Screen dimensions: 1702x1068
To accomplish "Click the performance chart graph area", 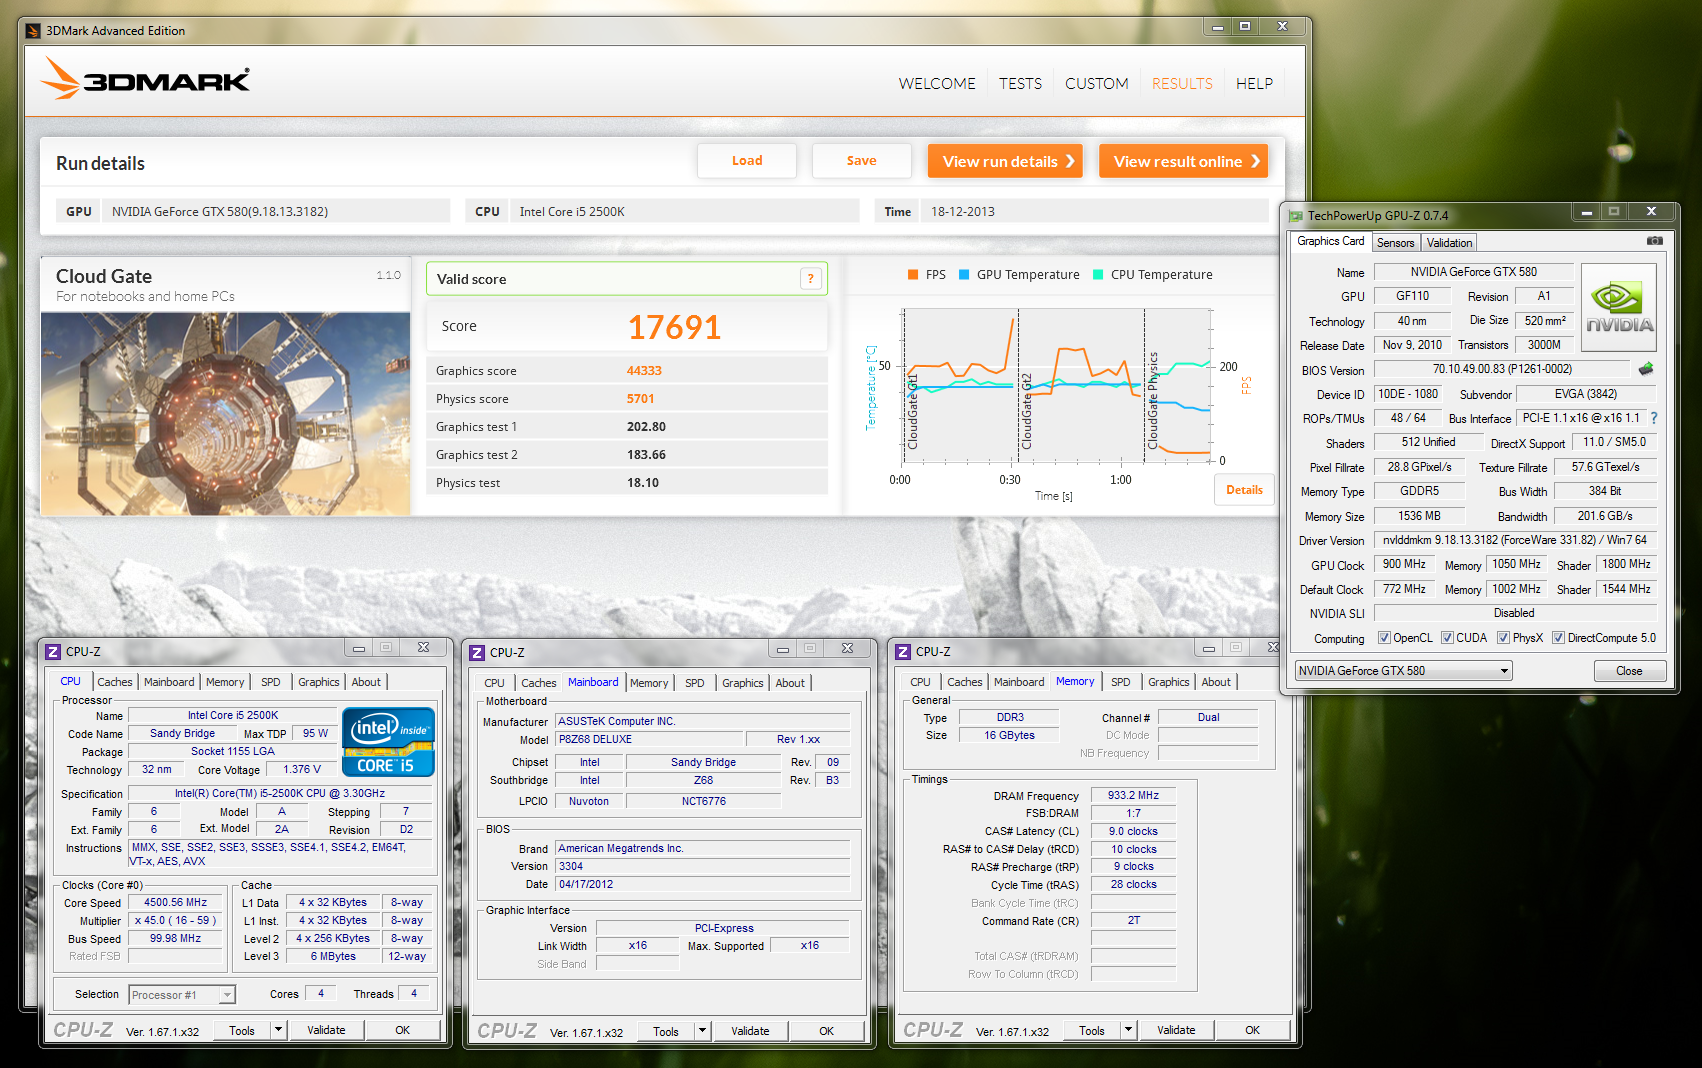I will coord(1056,384).
